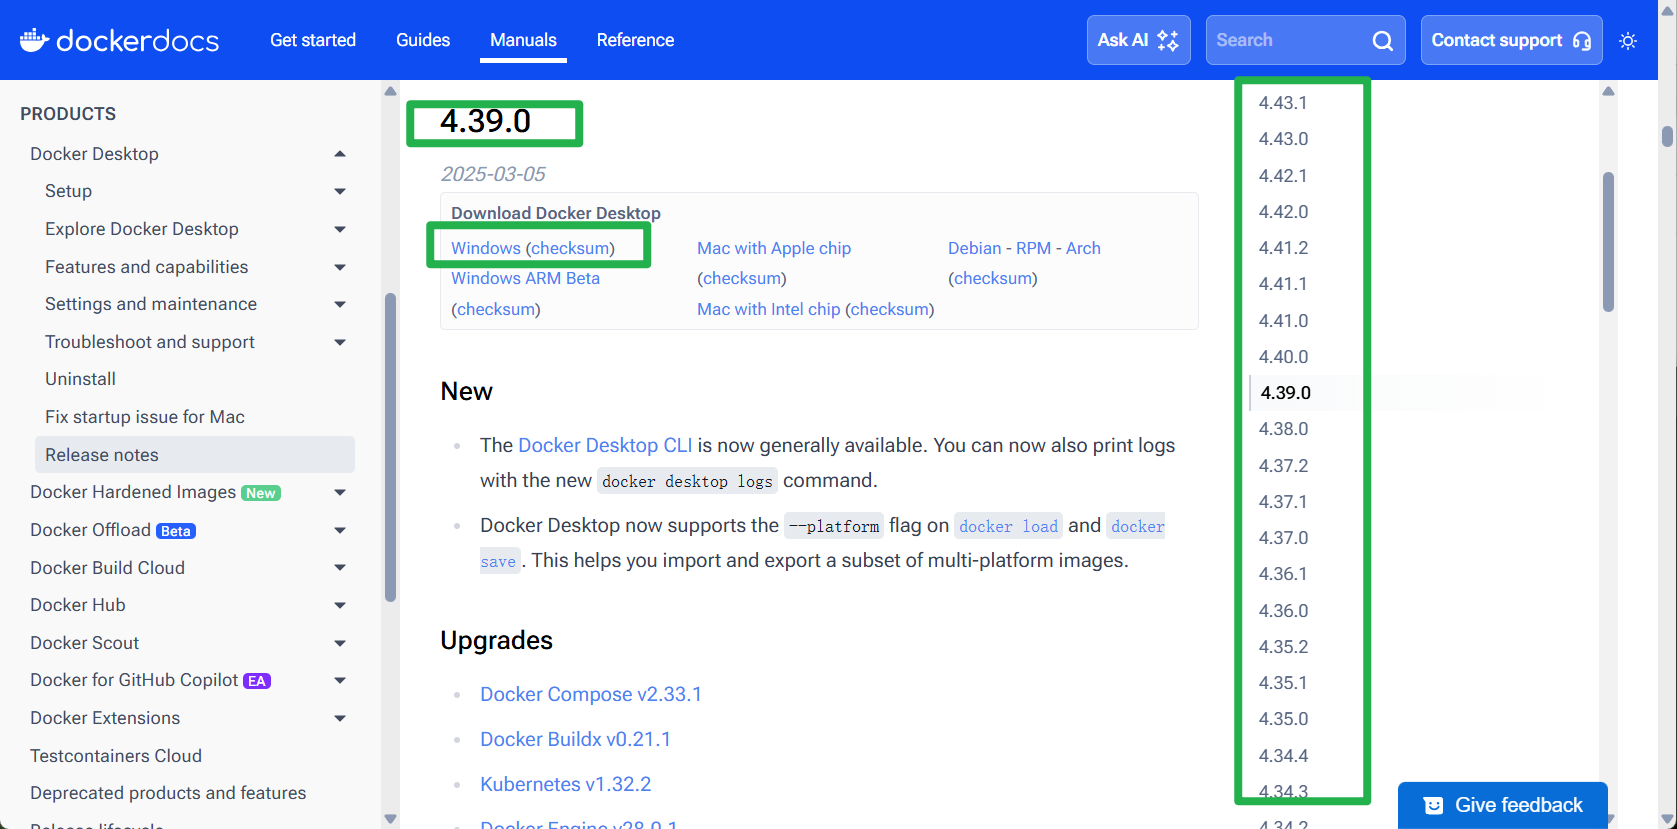The image size is (1677, 829).
Task: Open the Get started menu
Action: pos(313,40)
